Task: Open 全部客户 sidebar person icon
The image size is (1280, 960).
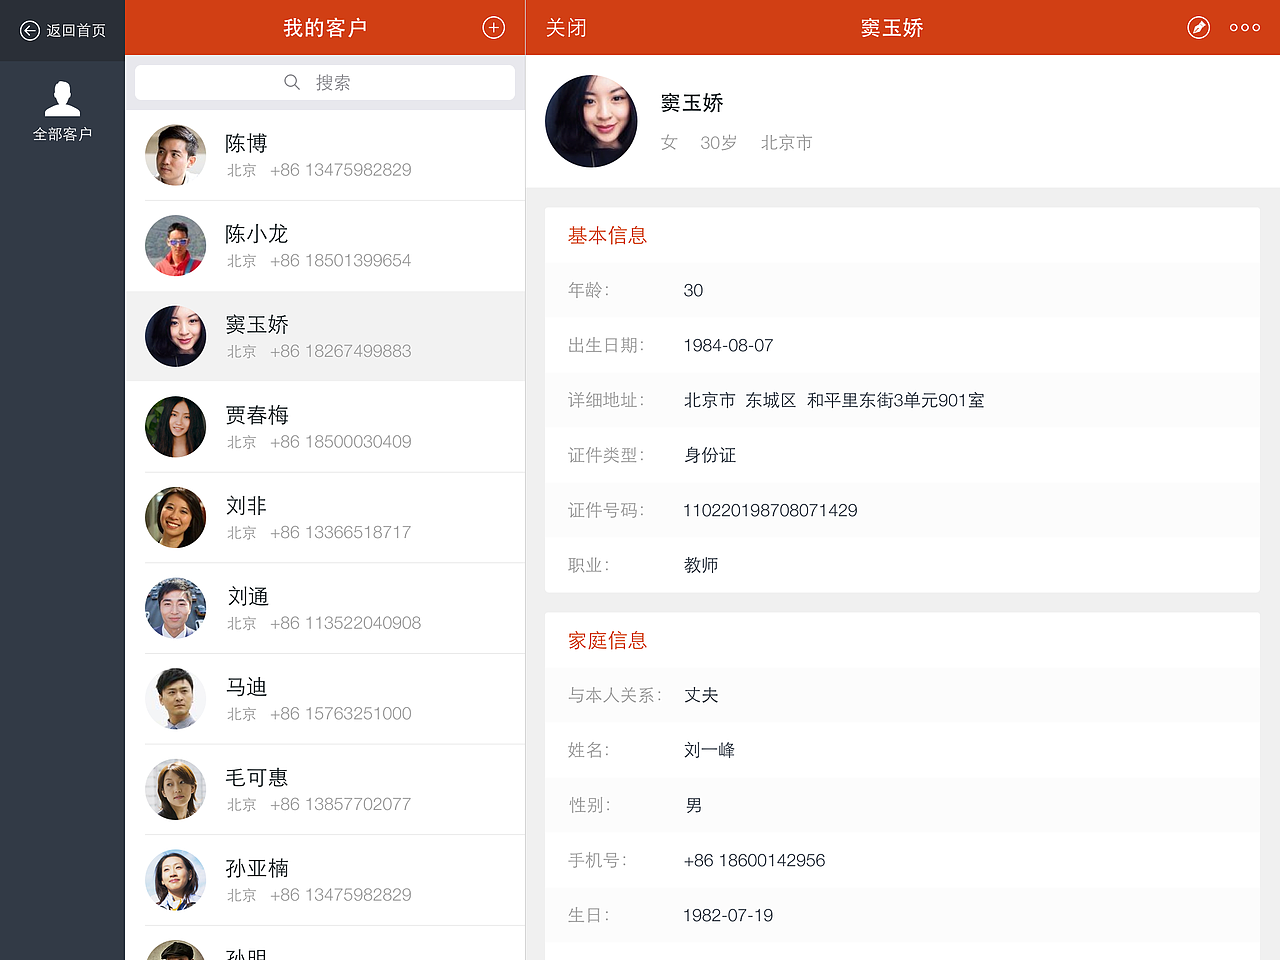Action: [x=62, y=99]
